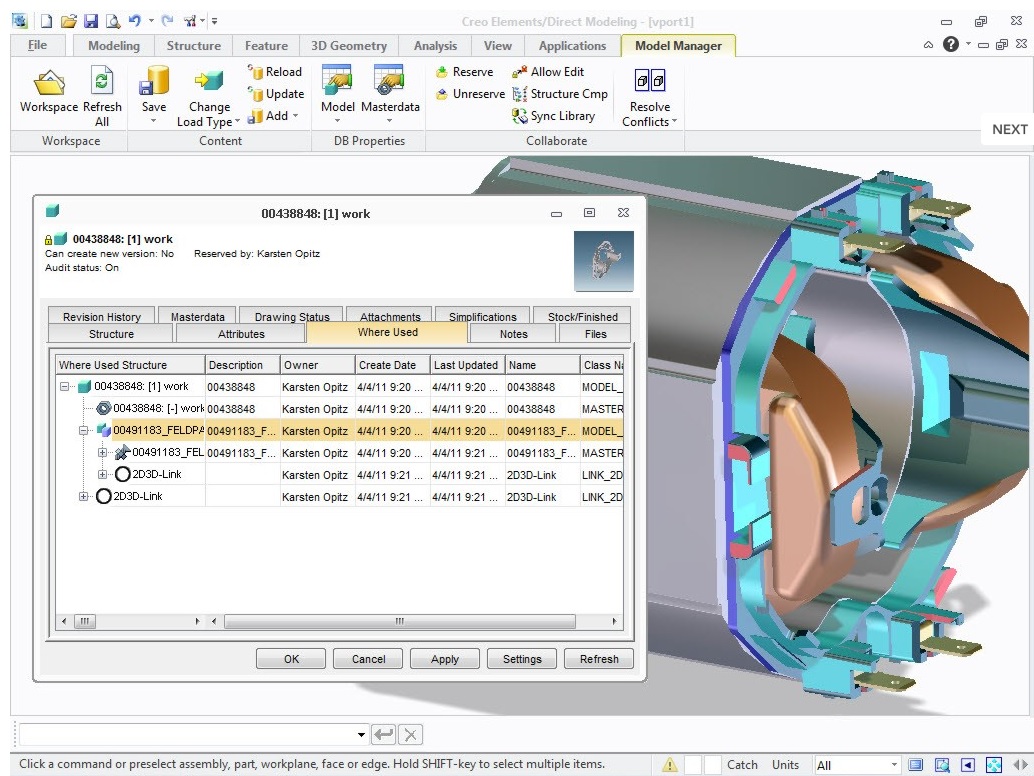Viewport: 1034px width, 776px height.
Task: Click Save disk icon in quick toolbar
Action: (x=90, y=21)
